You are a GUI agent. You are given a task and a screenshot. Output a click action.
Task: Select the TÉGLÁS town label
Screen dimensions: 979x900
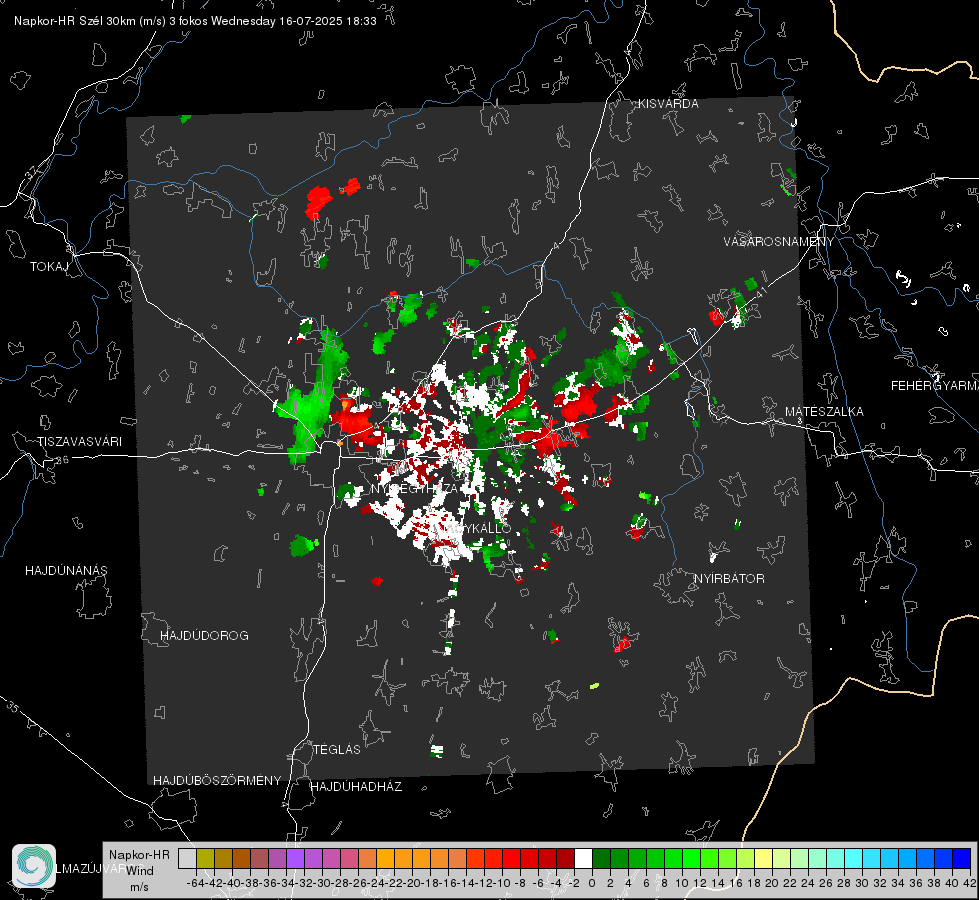click(x=337, y=749)
